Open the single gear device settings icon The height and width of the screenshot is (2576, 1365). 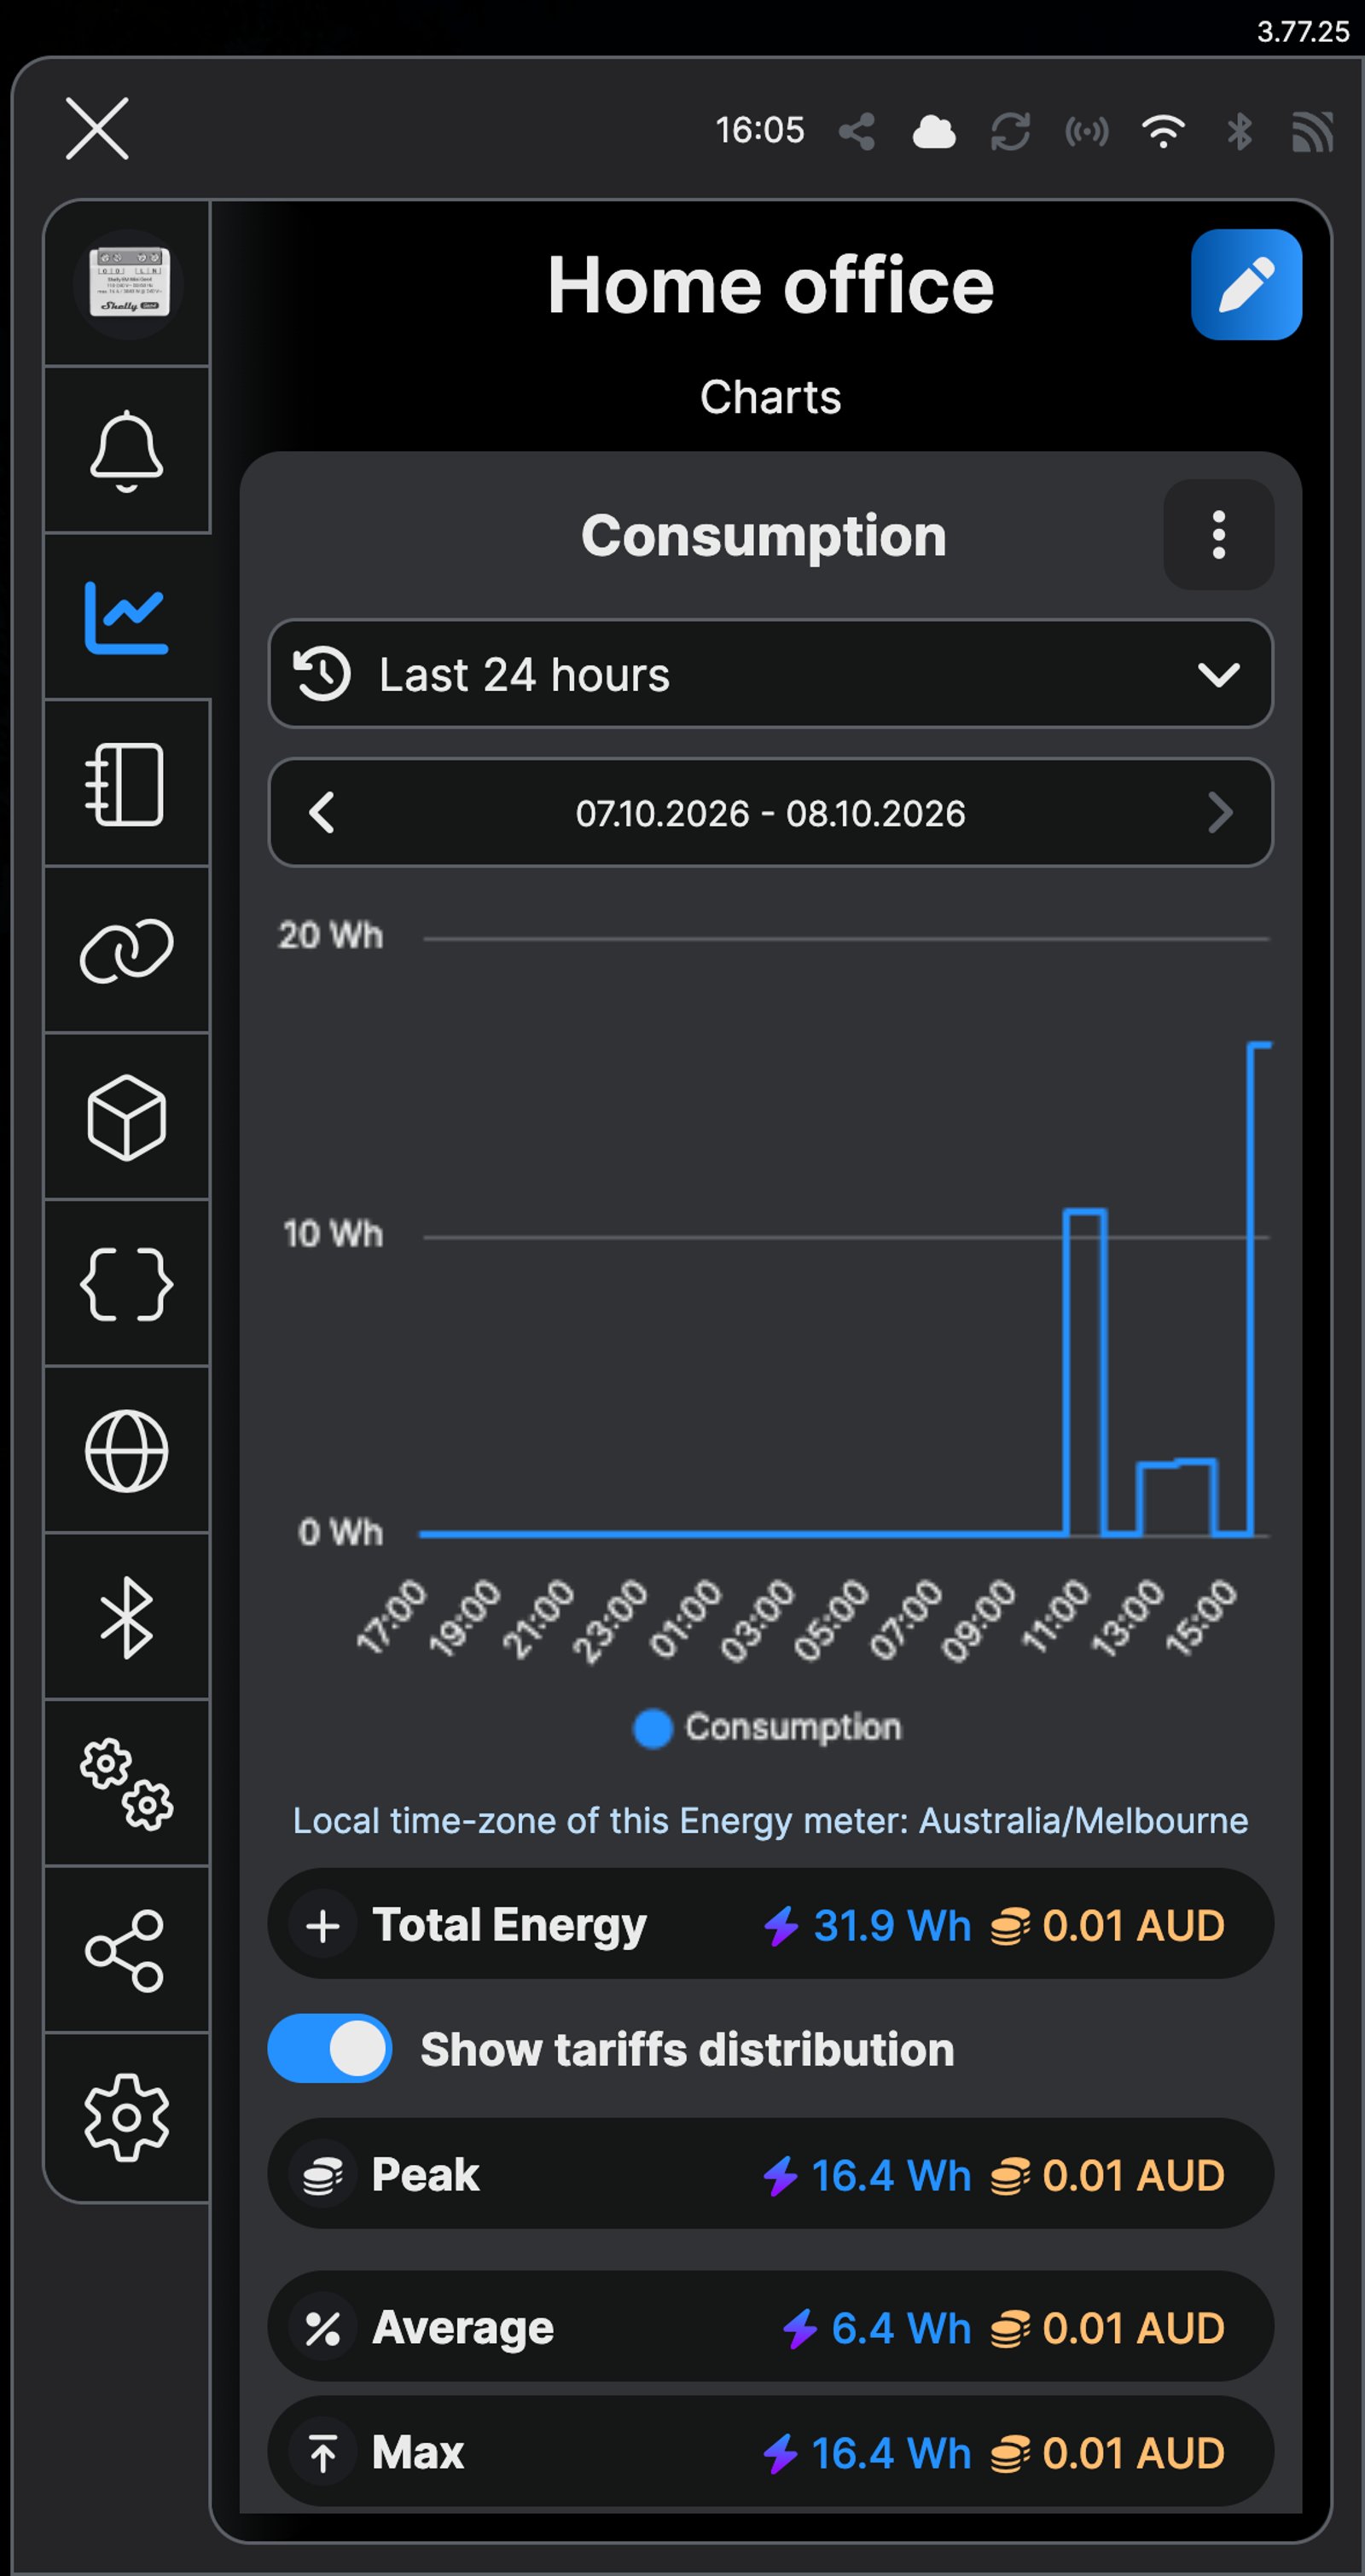tap(127, 2117)
